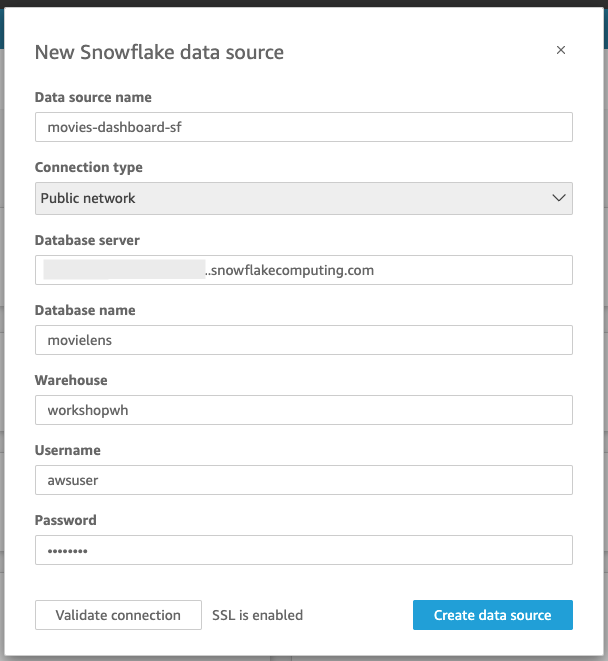Click the Database name field with movielens
The image size is (608, 661).
(x=304, y=340)
